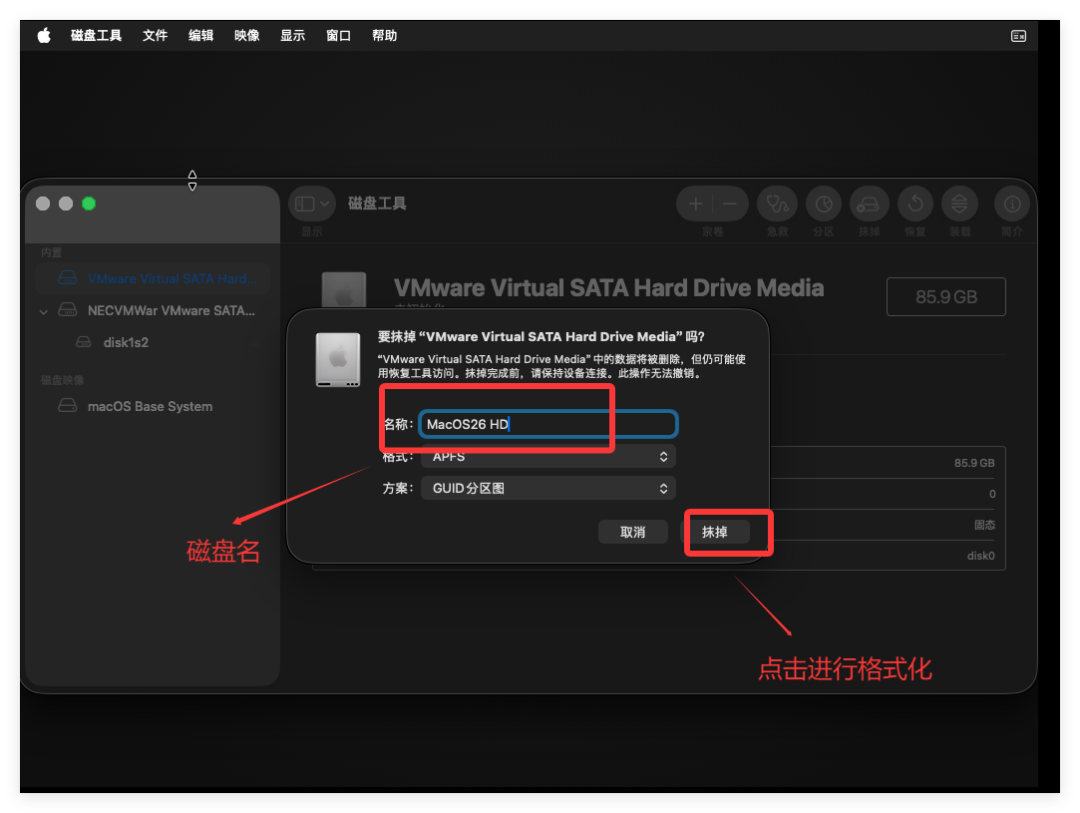Click the 抹掉 button in the dialog
The image size is (1080, 813).
point(715,532)
